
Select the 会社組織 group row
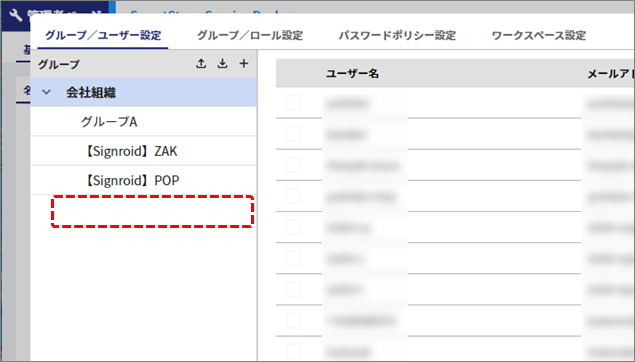(x=143, y=92)
